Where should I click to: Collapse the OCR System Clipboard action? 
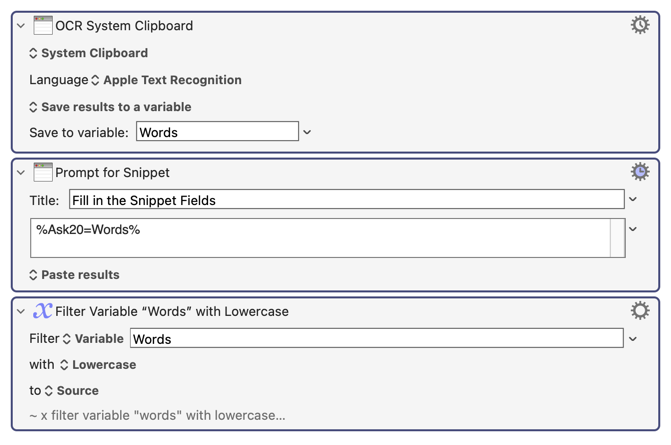point(21,26)
